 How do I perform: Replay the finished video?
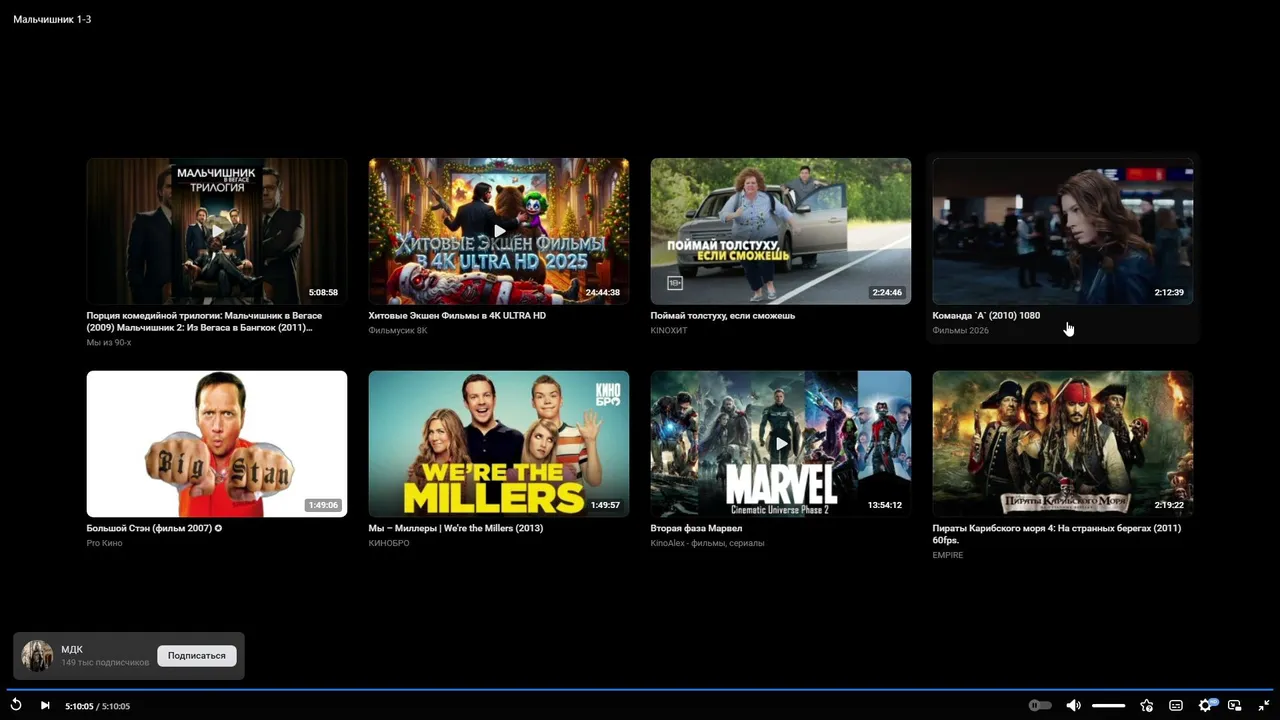pos(16,705)
